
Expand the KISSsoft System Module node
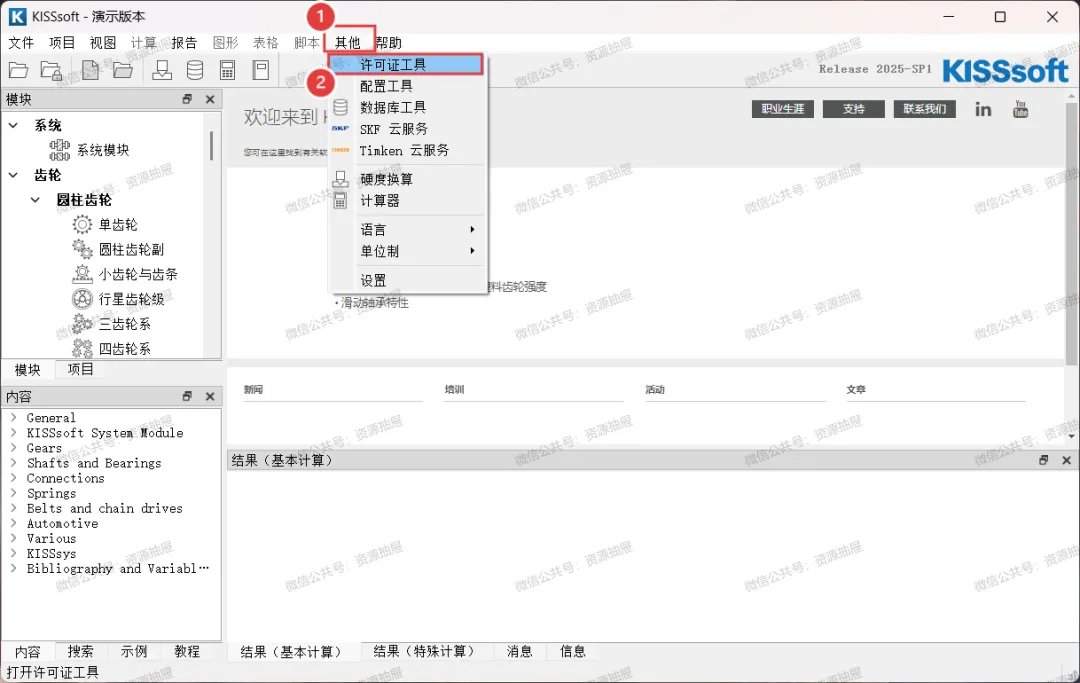[x=13, y=432]
